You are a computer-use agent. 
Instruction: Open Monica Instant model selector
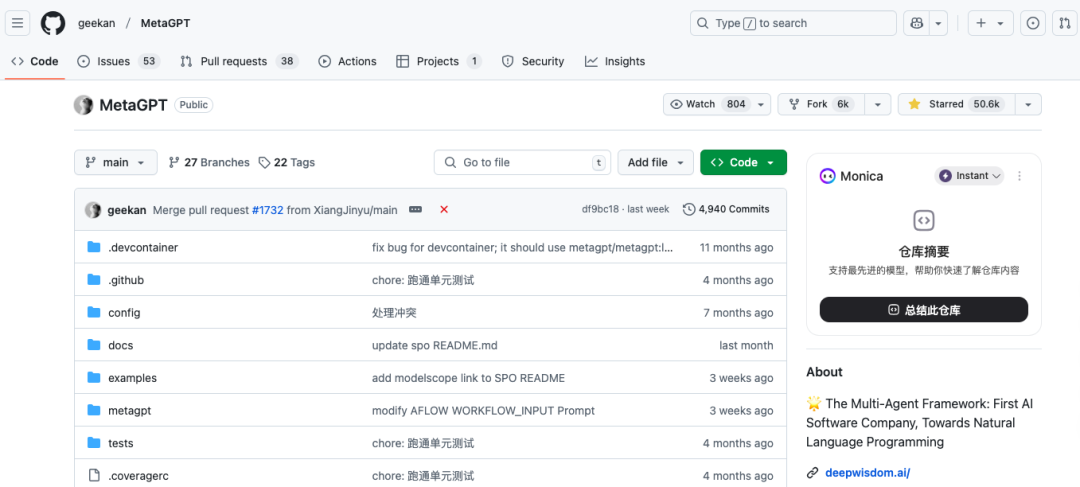tap(969, 176)
